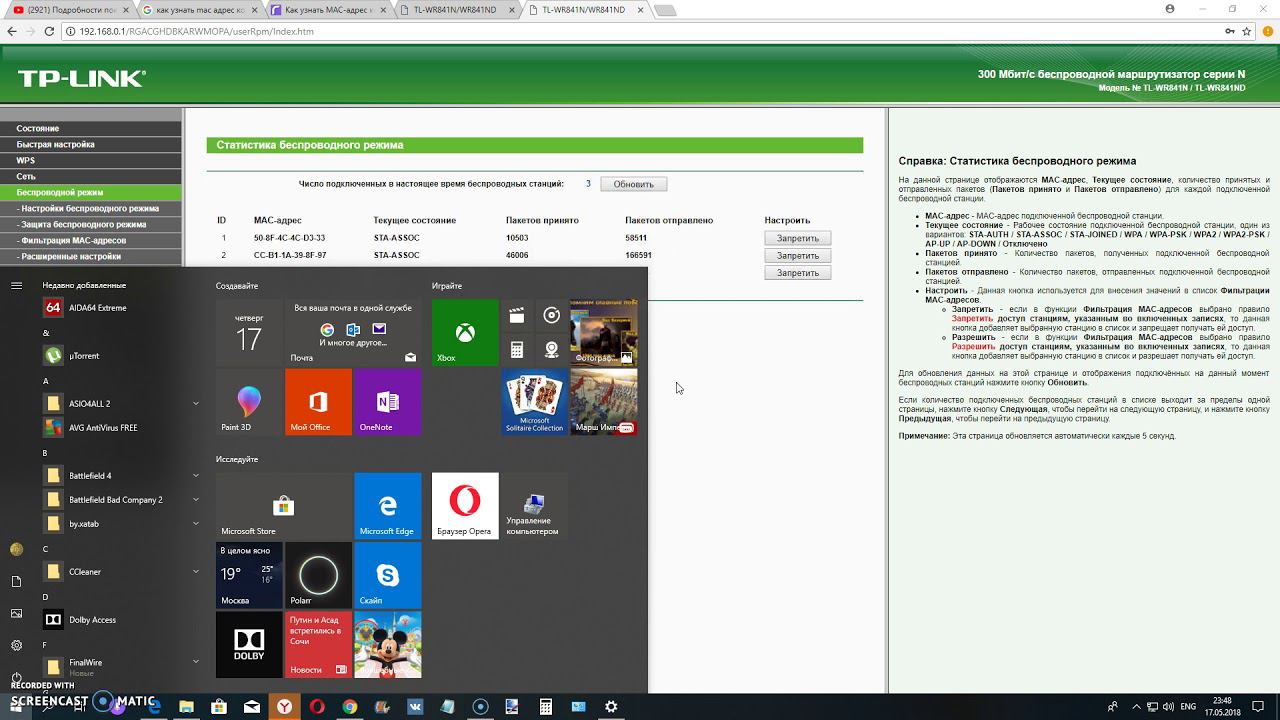Launch the Opera browser tile
1280x720 pixels.
coord(465,506)
